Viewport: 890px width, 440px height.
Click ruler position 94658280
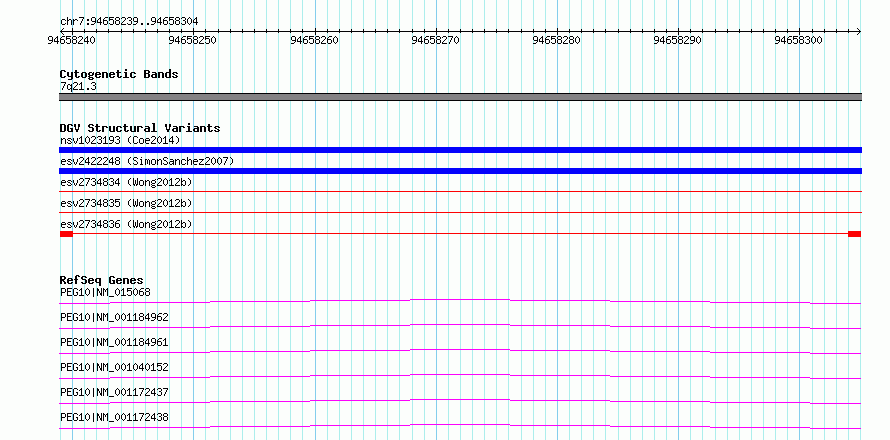[557, 40]
